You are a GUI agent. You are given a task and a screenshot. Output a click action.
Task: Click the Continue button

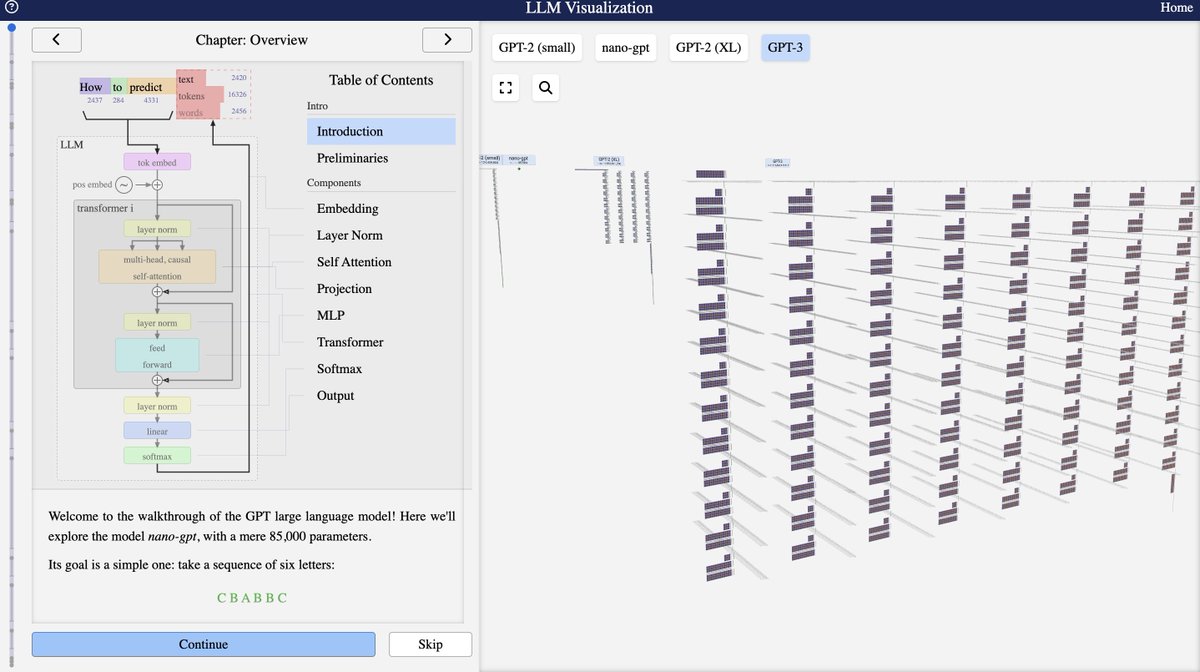click(x=203, y=644)
